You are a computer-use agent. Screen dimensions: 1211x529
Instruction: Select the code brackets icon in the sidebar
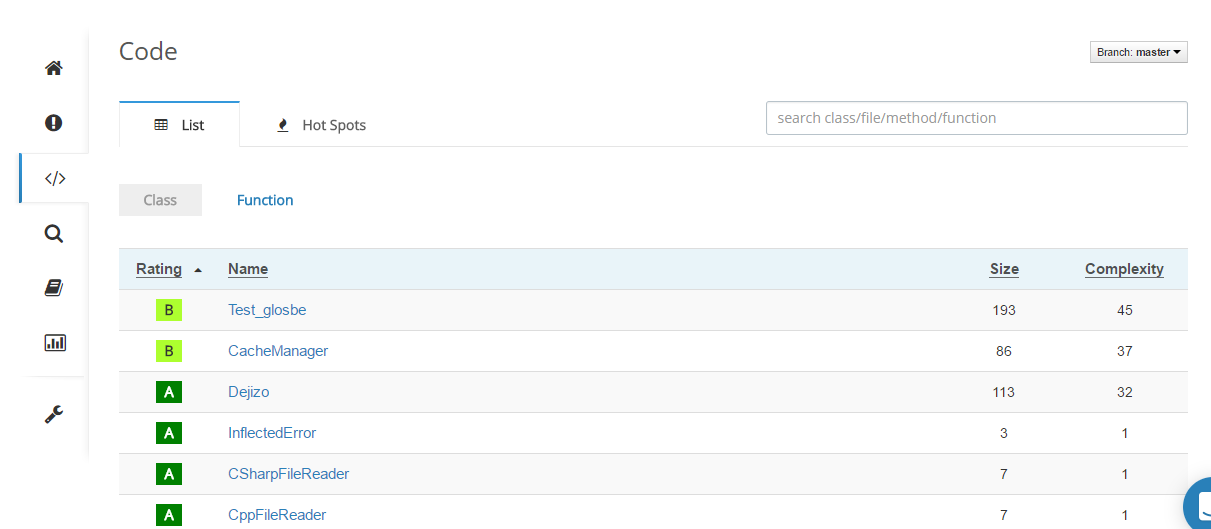coord(54,179)
